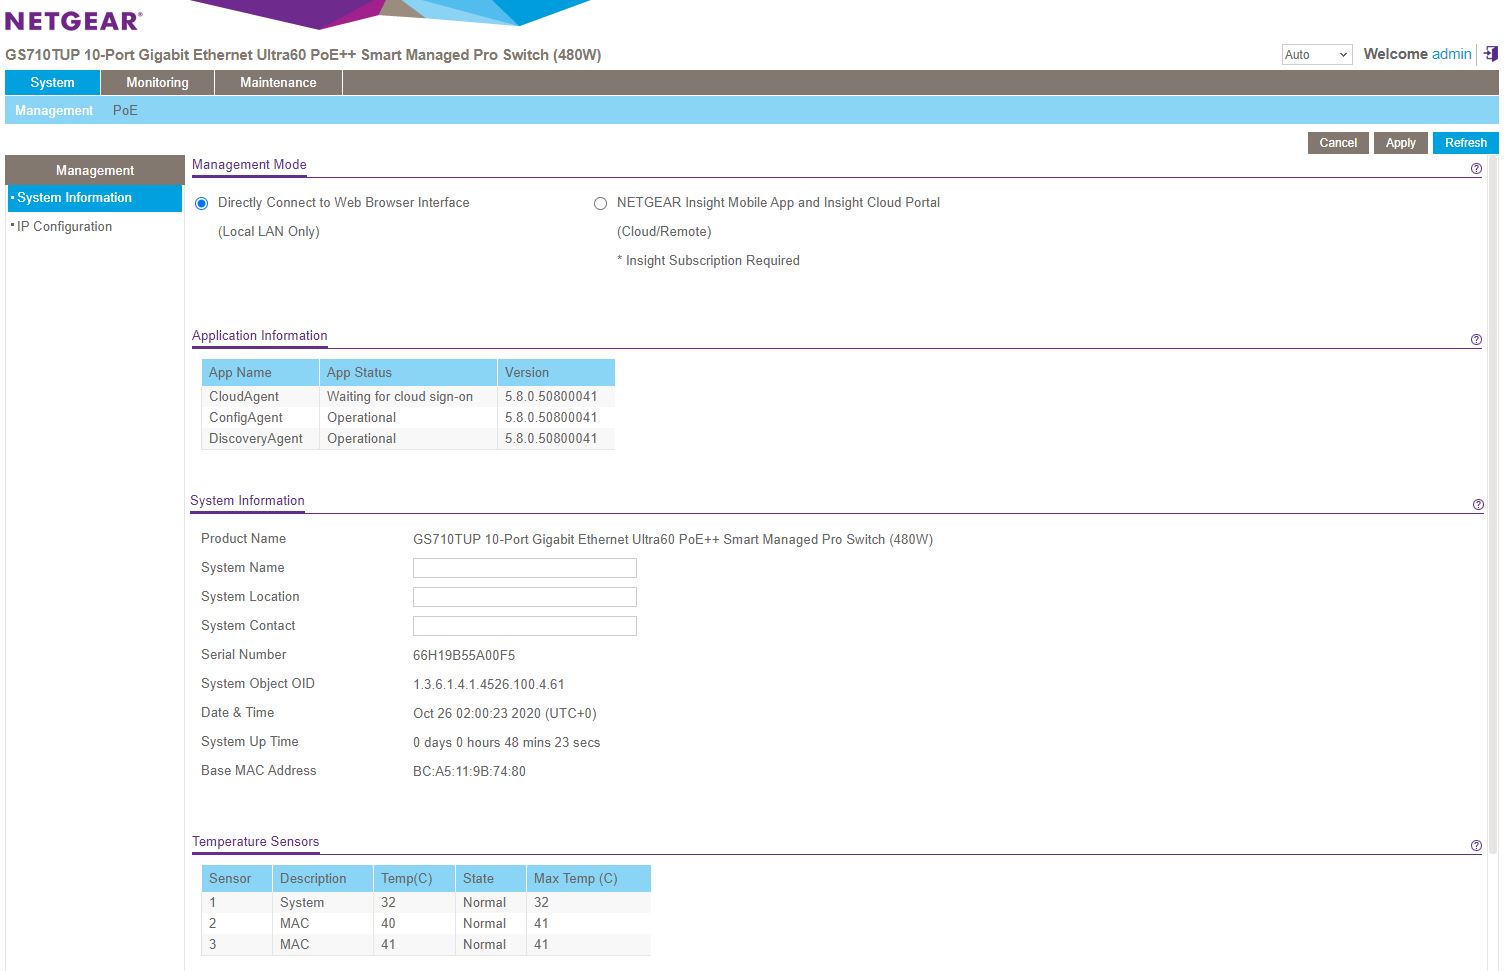The height and width of the screenshot is (971, 1505).
Task: Focus the System Location text box
Action: pyautogui.click(x=524, y=597)
